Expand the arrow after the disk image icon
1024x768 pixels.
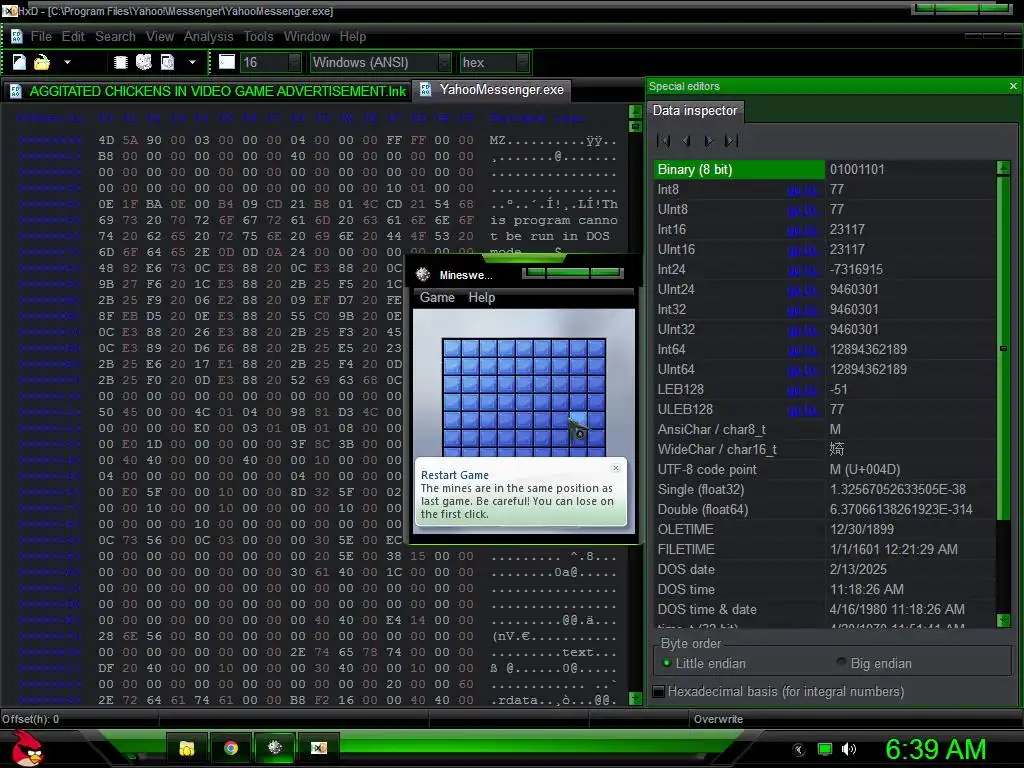pyautogui.click(x=192, y=63)
